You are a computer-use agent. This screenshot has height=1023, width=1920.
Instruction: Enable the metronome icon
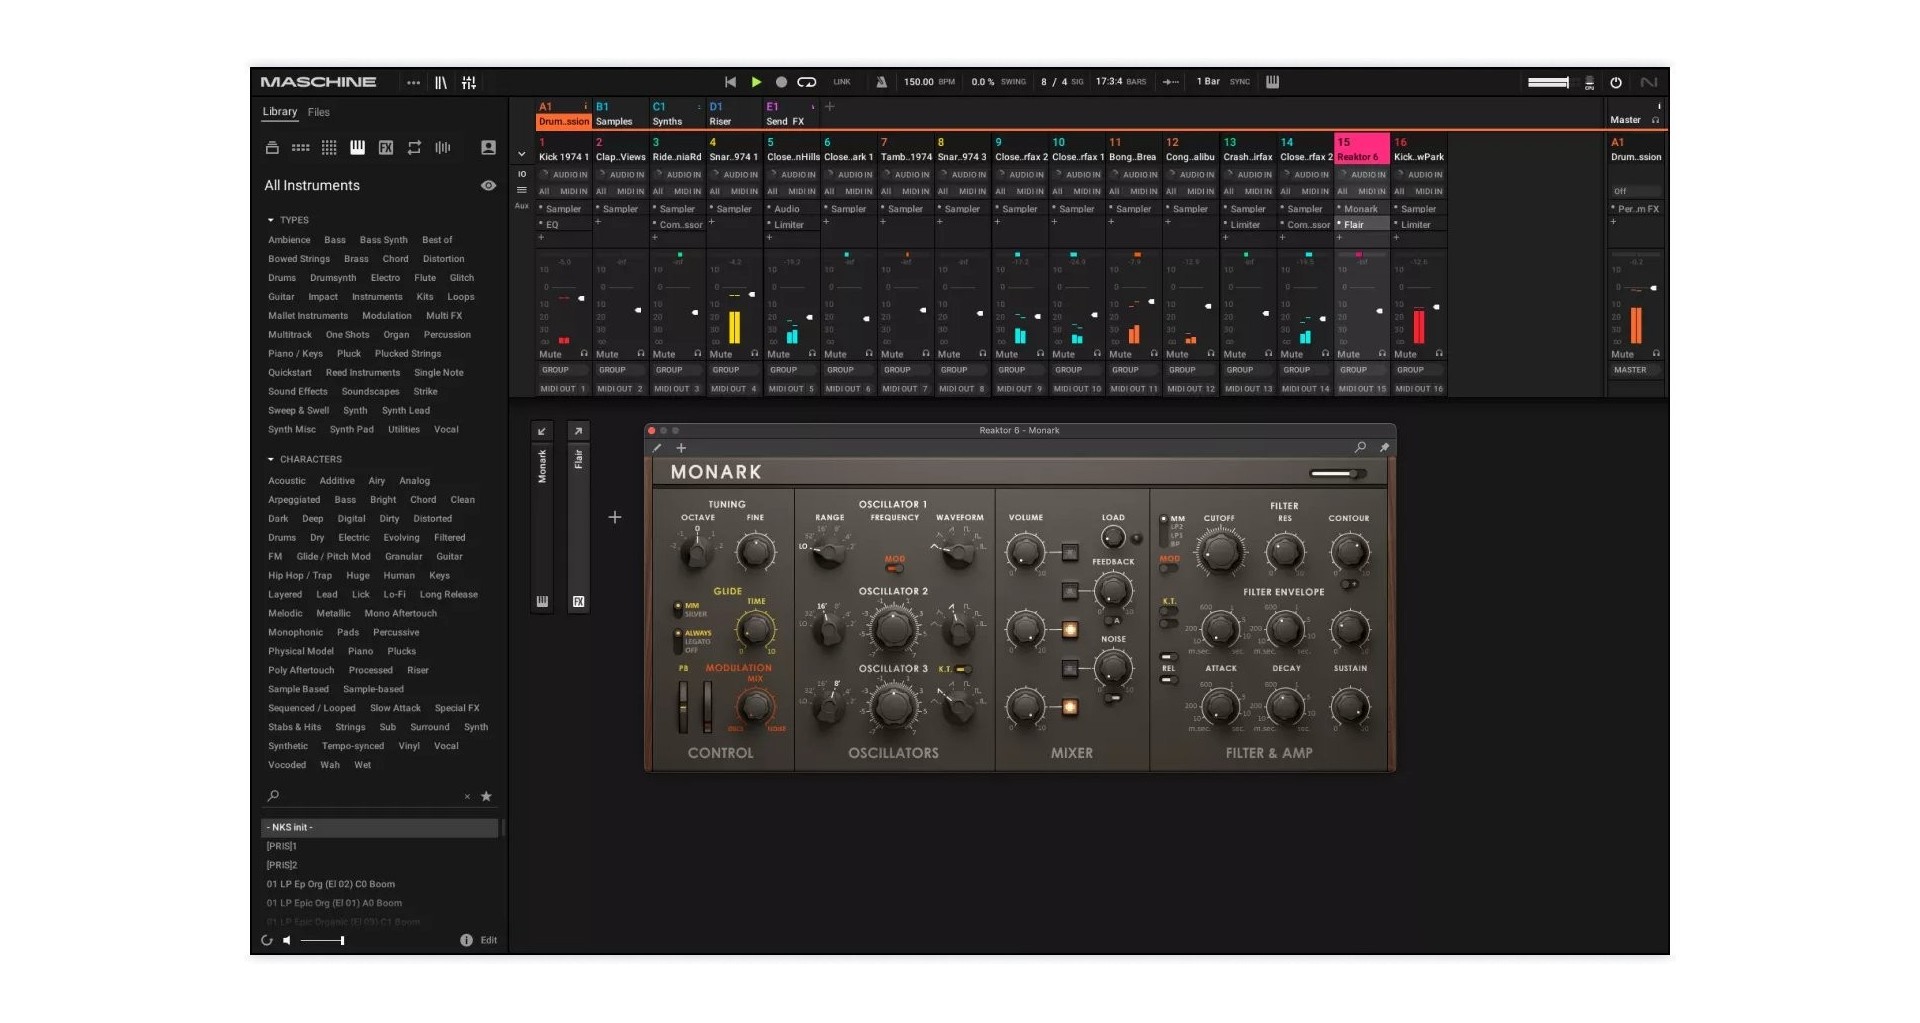[x=881, y=82]
